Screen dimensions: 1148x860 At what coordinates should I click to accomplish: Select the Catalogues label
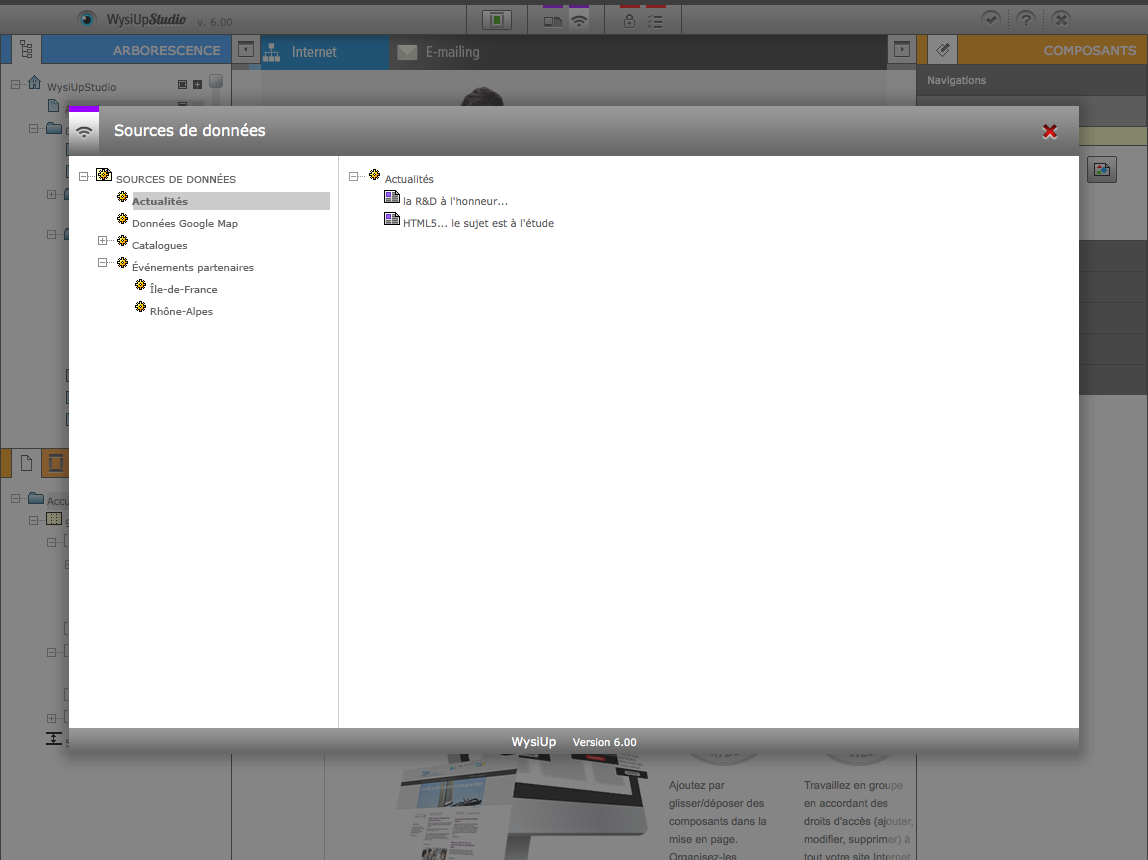tap(160, 245)
